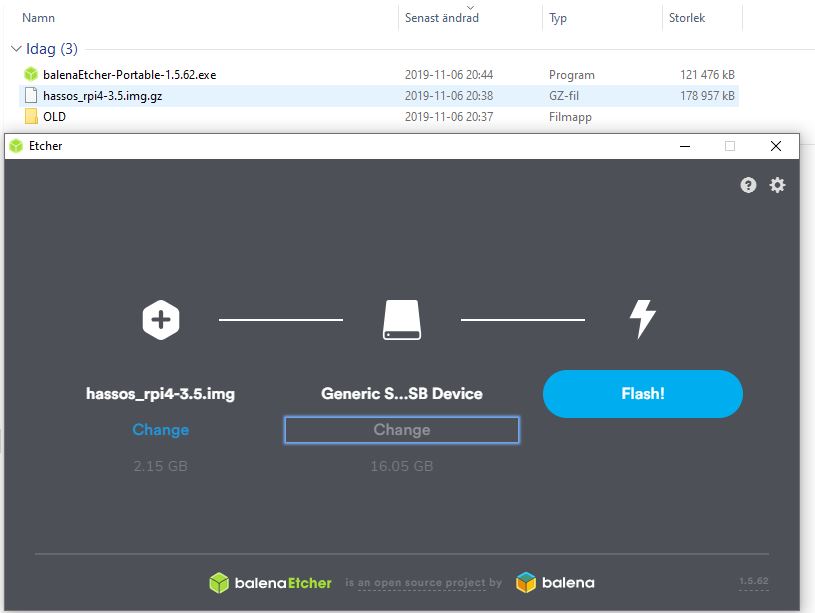
Task: Open 'is an open source project by' link
Action: [x=424, y=583]
